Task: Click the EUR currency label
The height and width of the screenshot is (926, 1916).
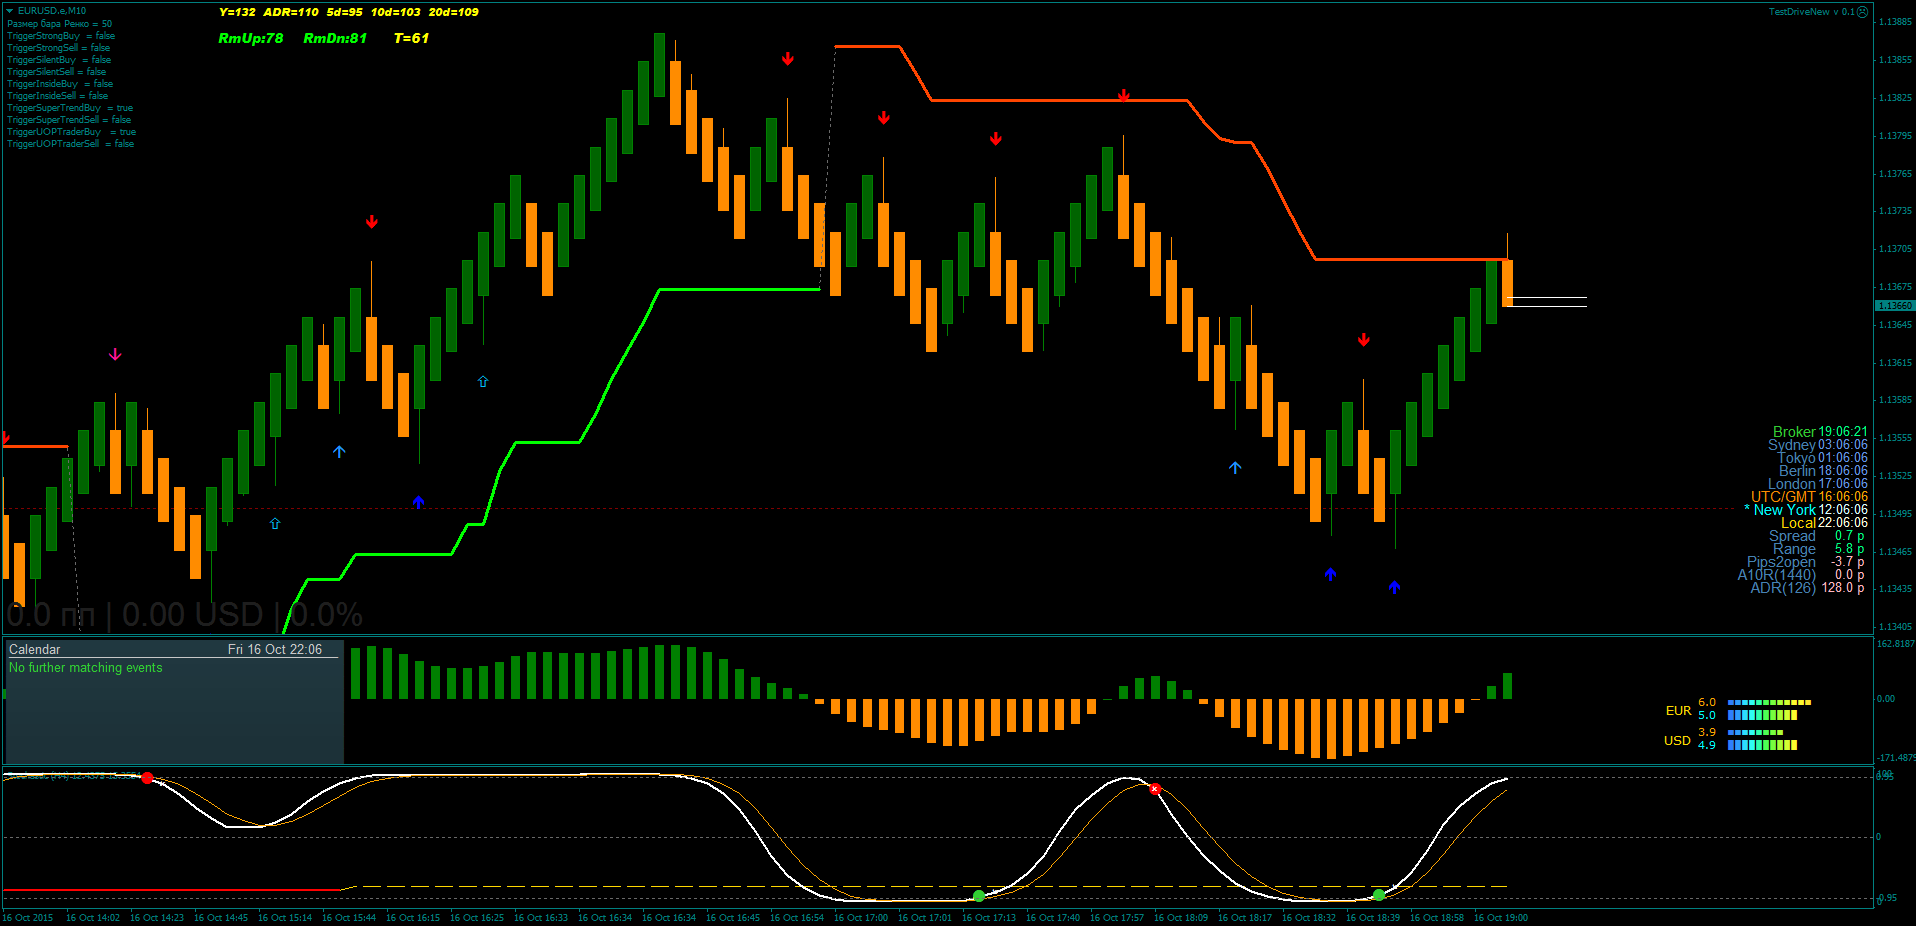Action: [1678, 711]
